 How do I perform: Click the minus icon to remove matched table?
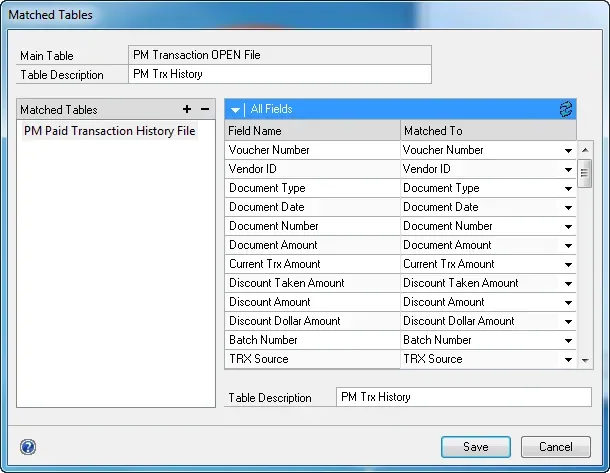205,109
